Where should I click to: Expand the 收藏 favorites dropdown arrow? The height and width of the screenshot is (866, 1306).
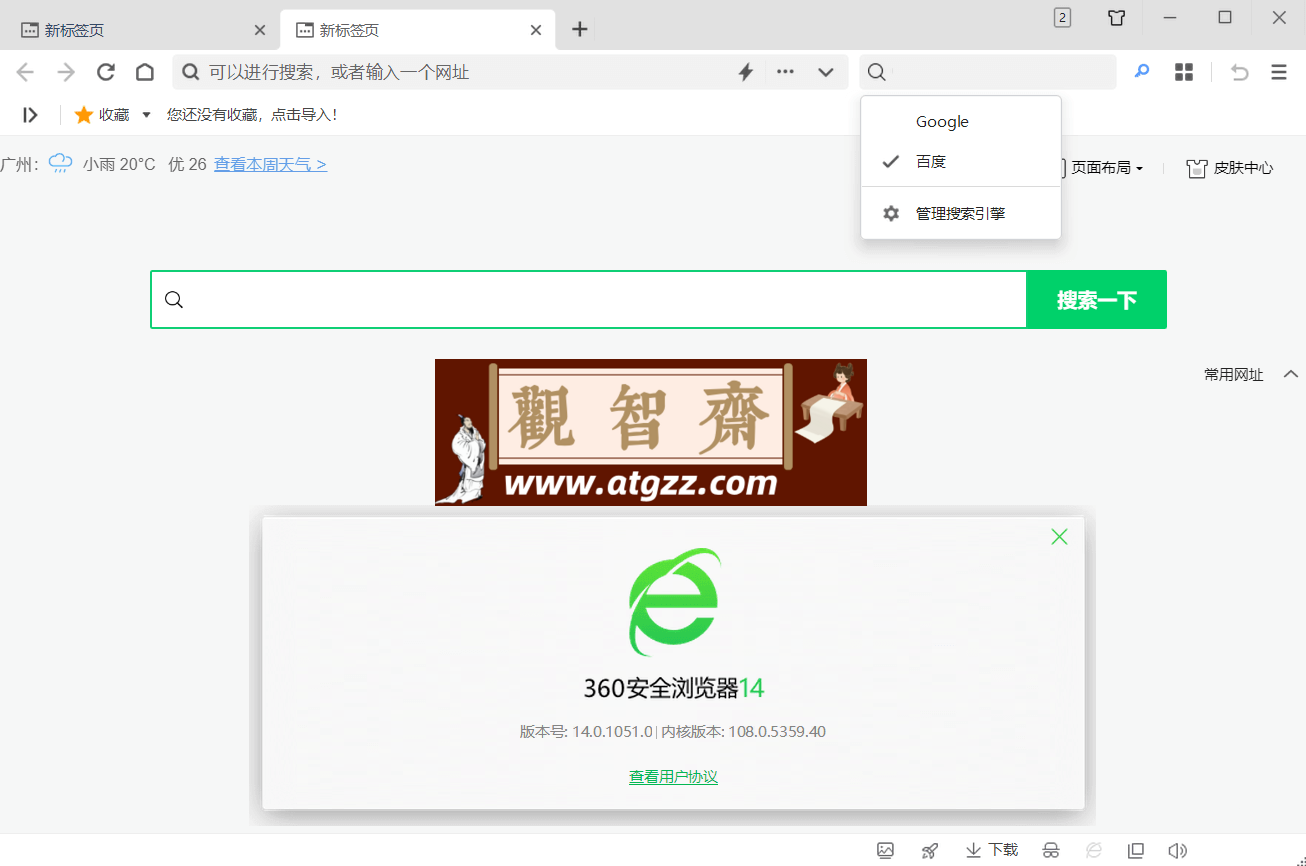click(x=146, y=115)
